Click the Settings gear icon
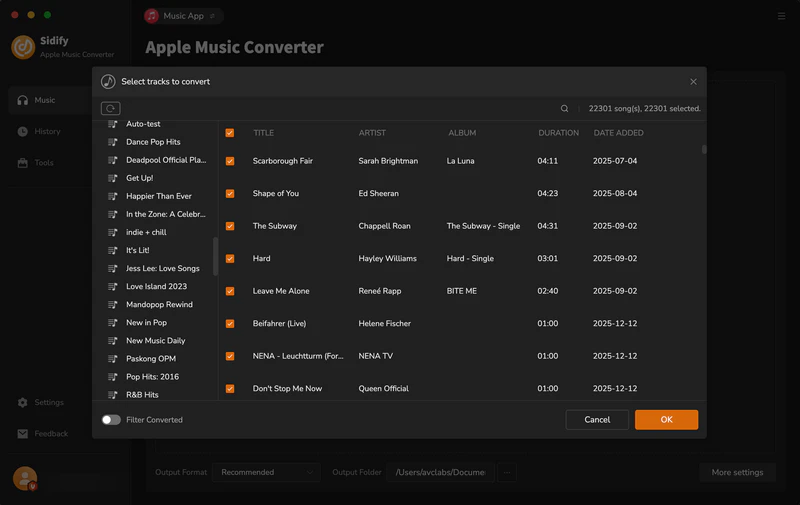This screenshot has width=800, height=505. pyautogui.click(x=22, y=402)
